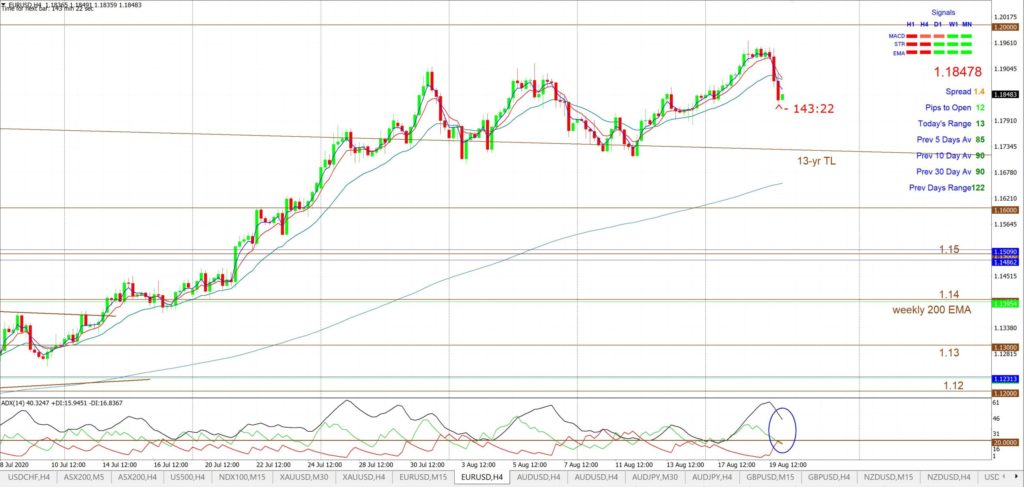Click the 1.13 level text label

[x=949, y=353]
